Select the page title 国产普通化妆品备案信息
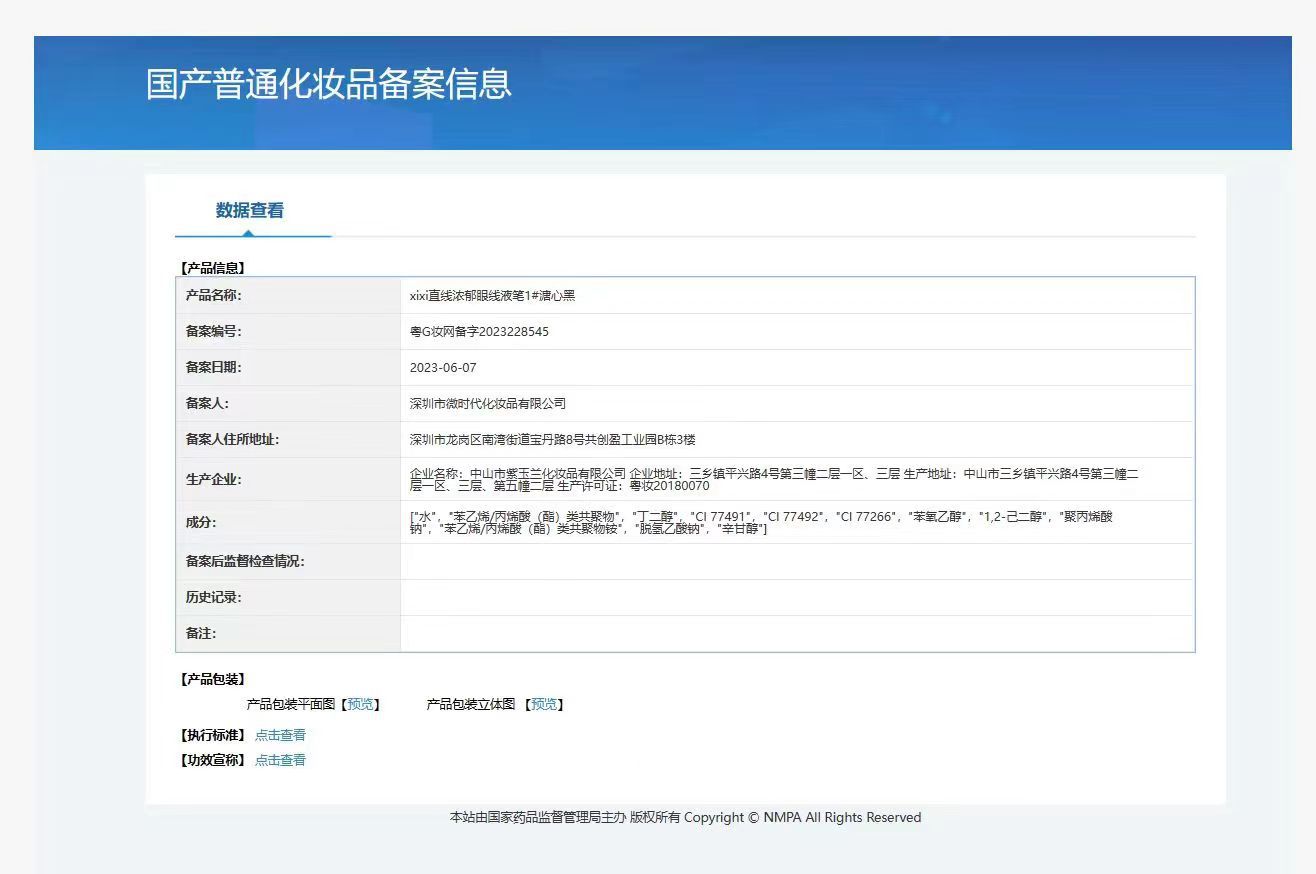1316x874 pixels. (x=329, y=84)
